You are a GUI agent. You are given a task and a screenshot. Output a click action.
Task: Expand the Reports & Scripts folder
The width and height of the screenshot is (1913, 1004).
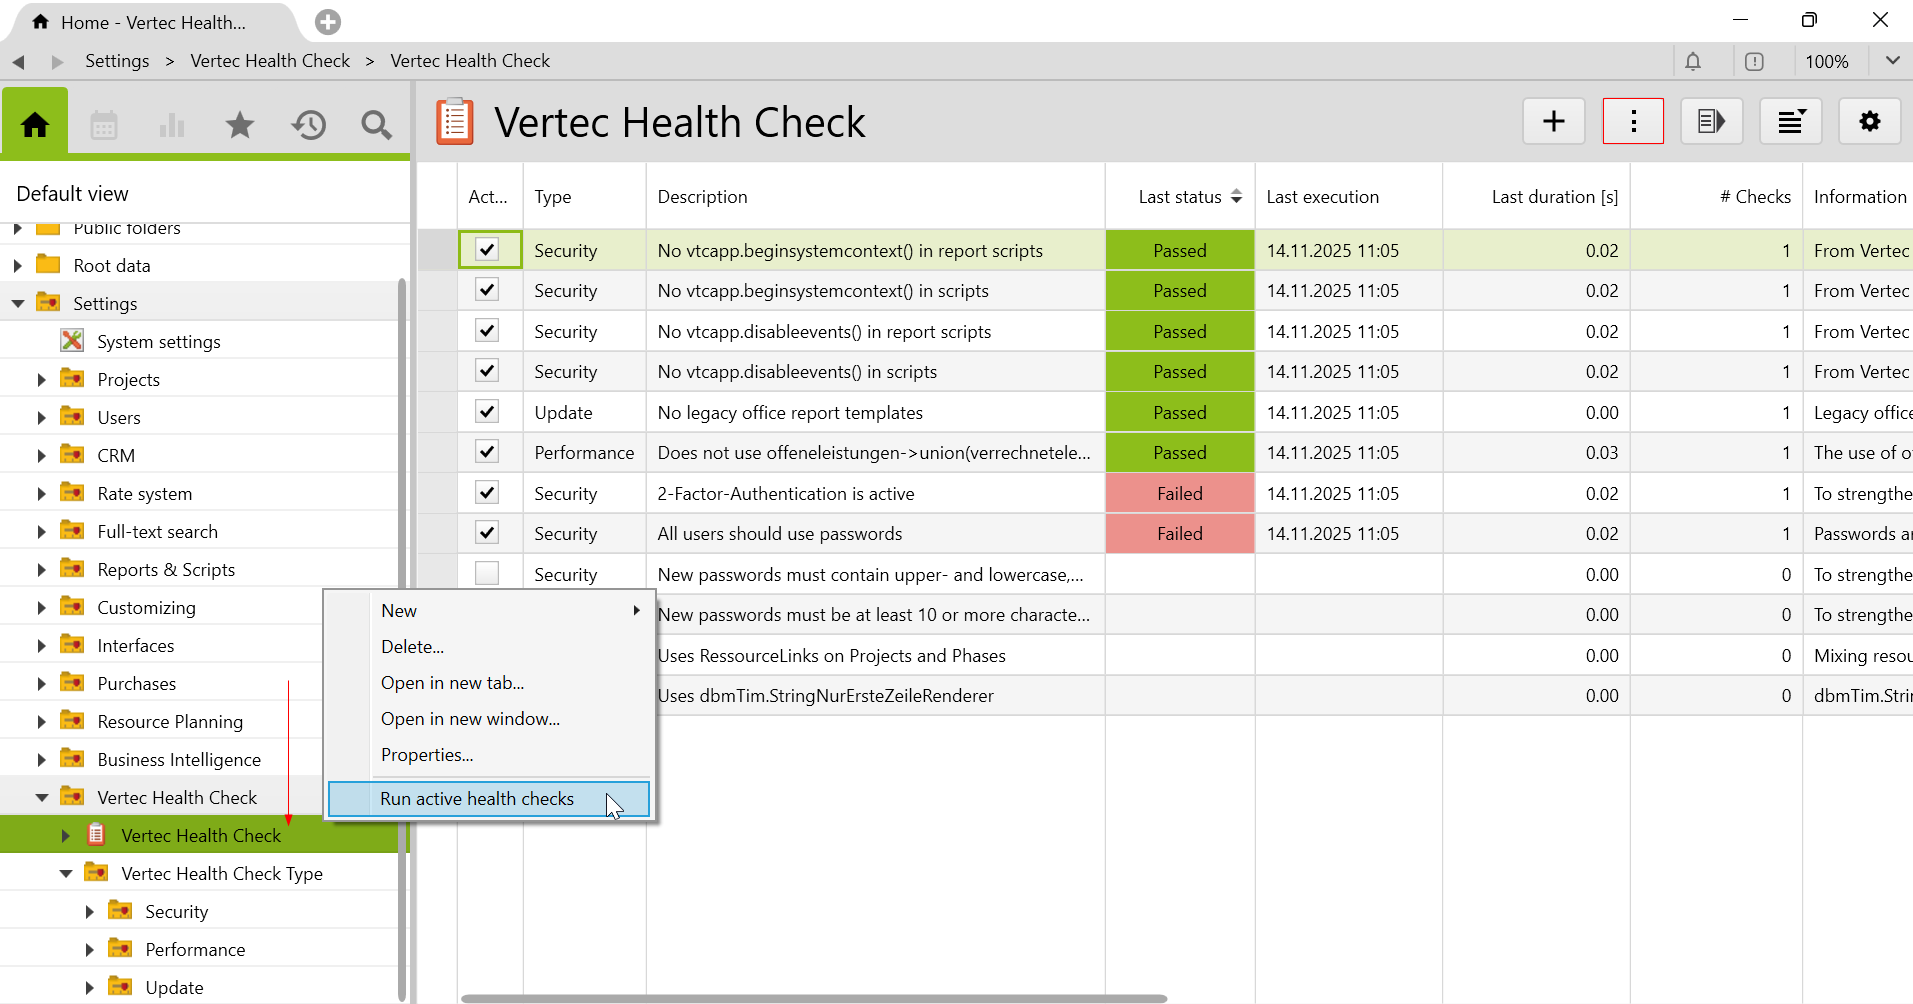click(x=41, y=570)
